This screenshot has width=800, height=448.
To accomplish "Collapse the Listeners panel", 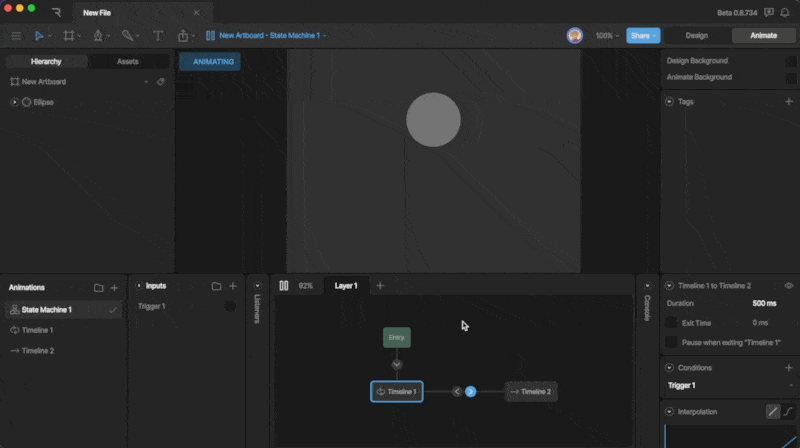I will [257, 286].
